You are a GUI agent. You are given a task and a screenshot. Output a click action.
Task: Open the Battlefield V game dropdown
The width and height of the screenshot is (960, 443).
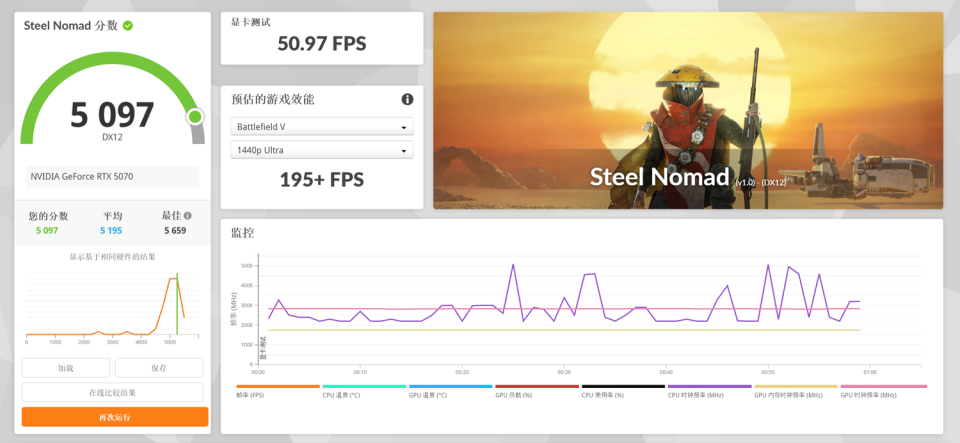tap(322, 127)
